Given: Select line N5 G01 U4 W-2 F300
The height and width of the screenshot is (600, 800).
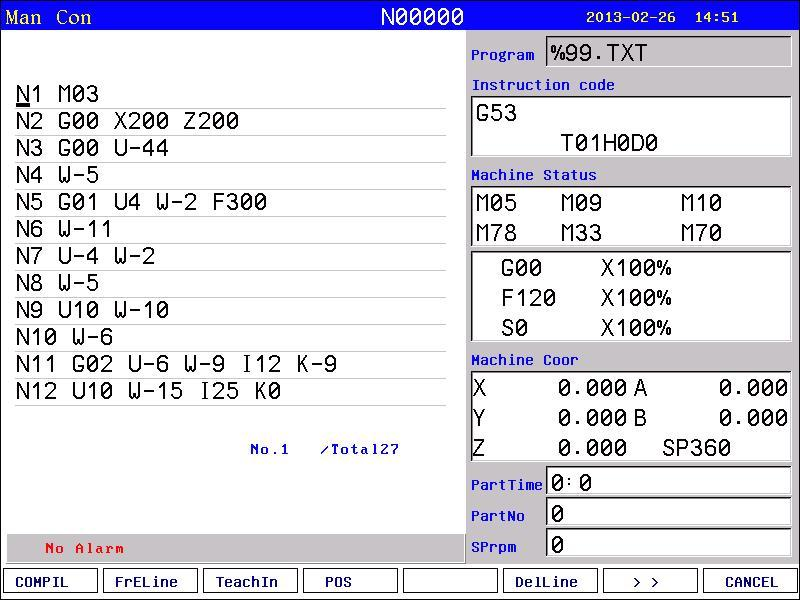Looking at the screenshot, I should [230, 203].
